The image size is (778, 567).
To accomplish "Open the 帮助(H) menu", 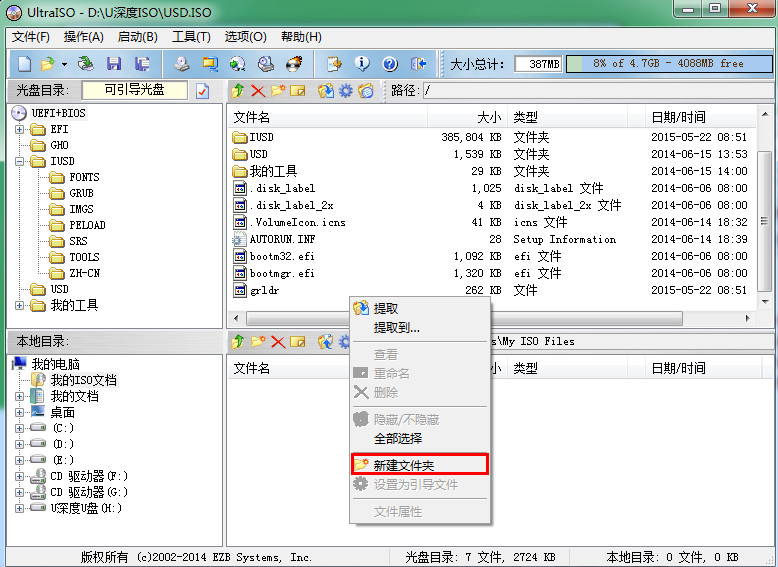I will click(x=301, y=37).
